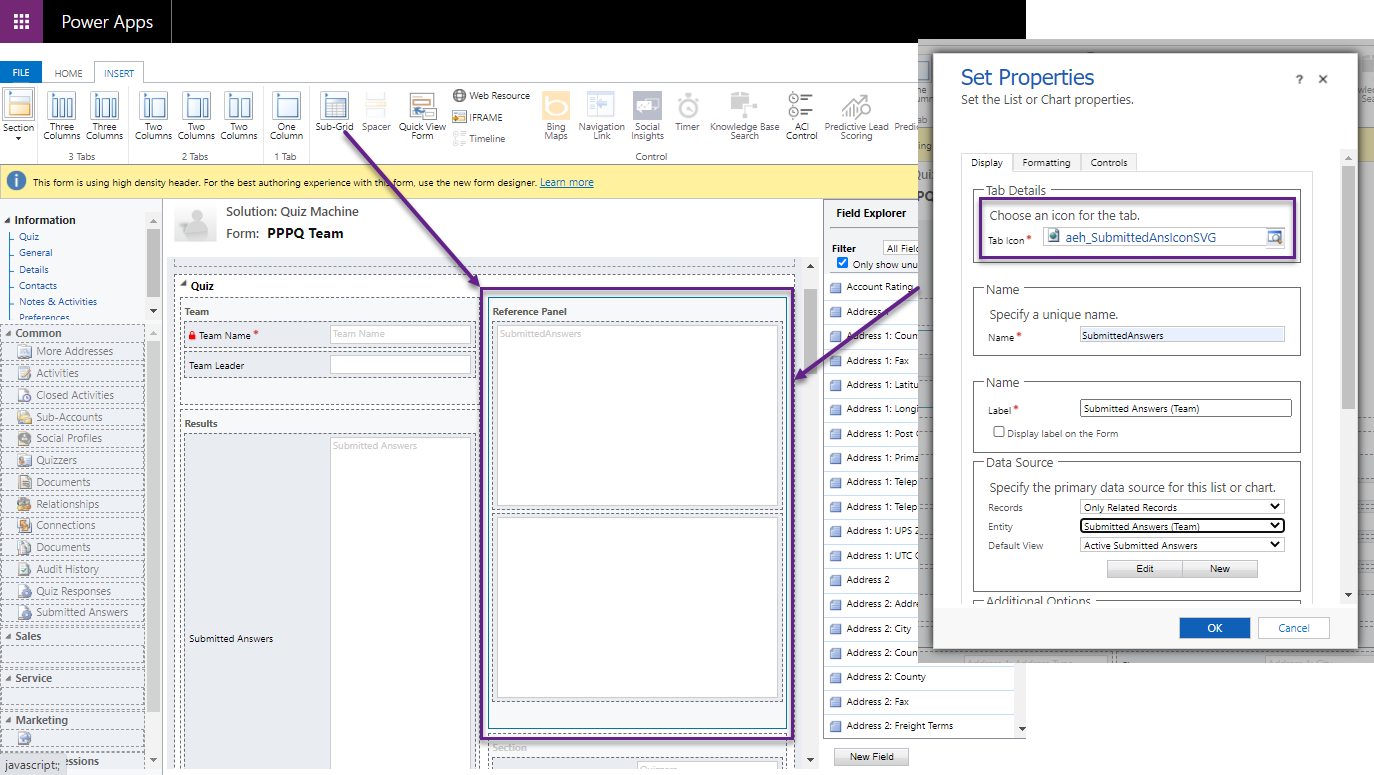Open the Default View dropdown
This screenshot has height=775, width=1374.
point(1181,544)
